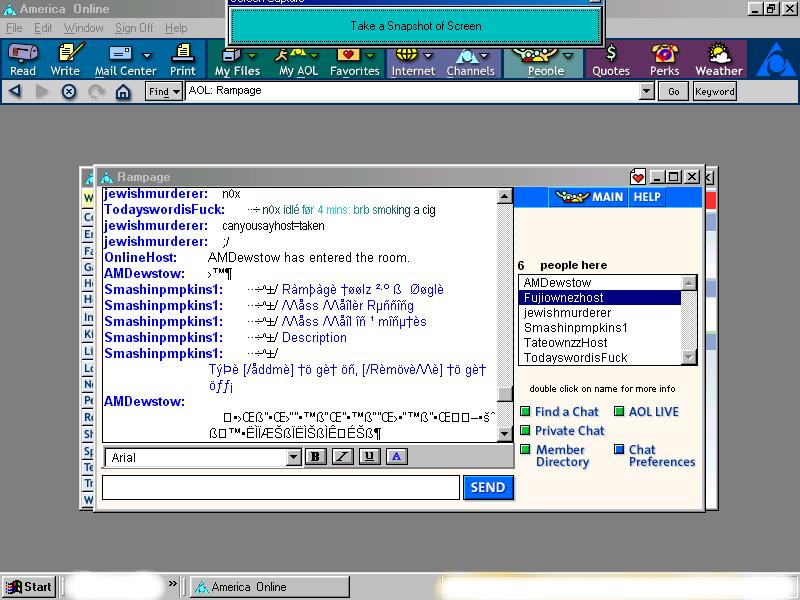This screenshot has height=600, width=800.
Task: Open the text color picker button
Action: tap(396, 457)
